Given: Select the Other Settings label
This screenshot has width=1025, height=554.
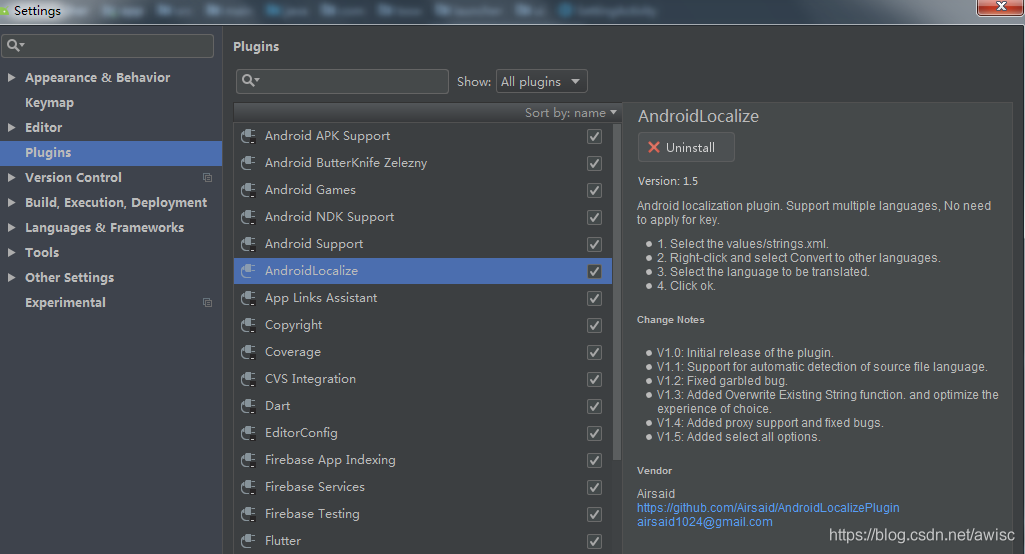Looking at the screenshot, I should 69,277.
